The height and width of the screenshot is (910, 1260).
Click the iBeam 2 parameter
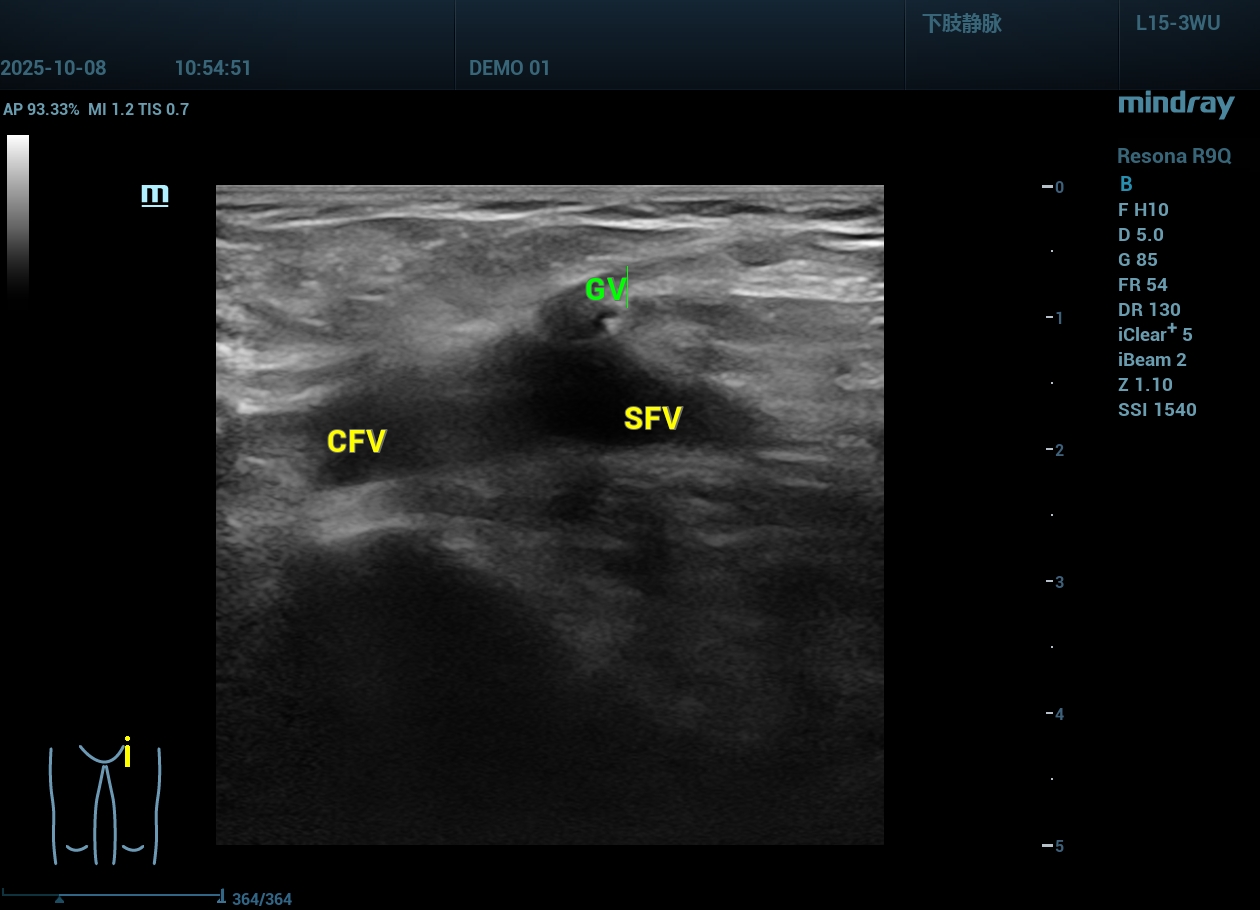(1152, 360)
